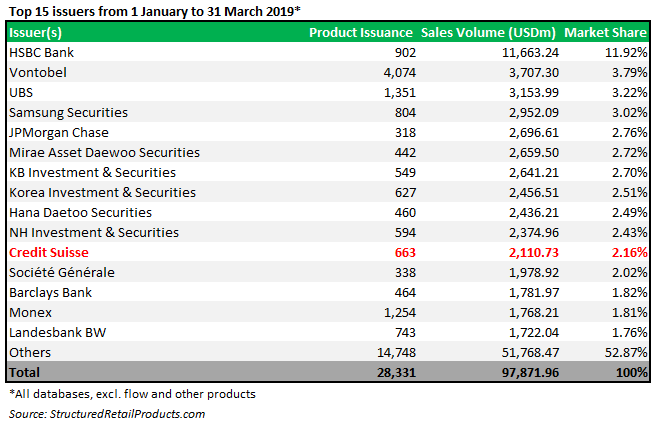Viewport: 657px width, 423px height.
Task: Select HSBC sales volume '11,663.24'
Action: coord(530,53)
